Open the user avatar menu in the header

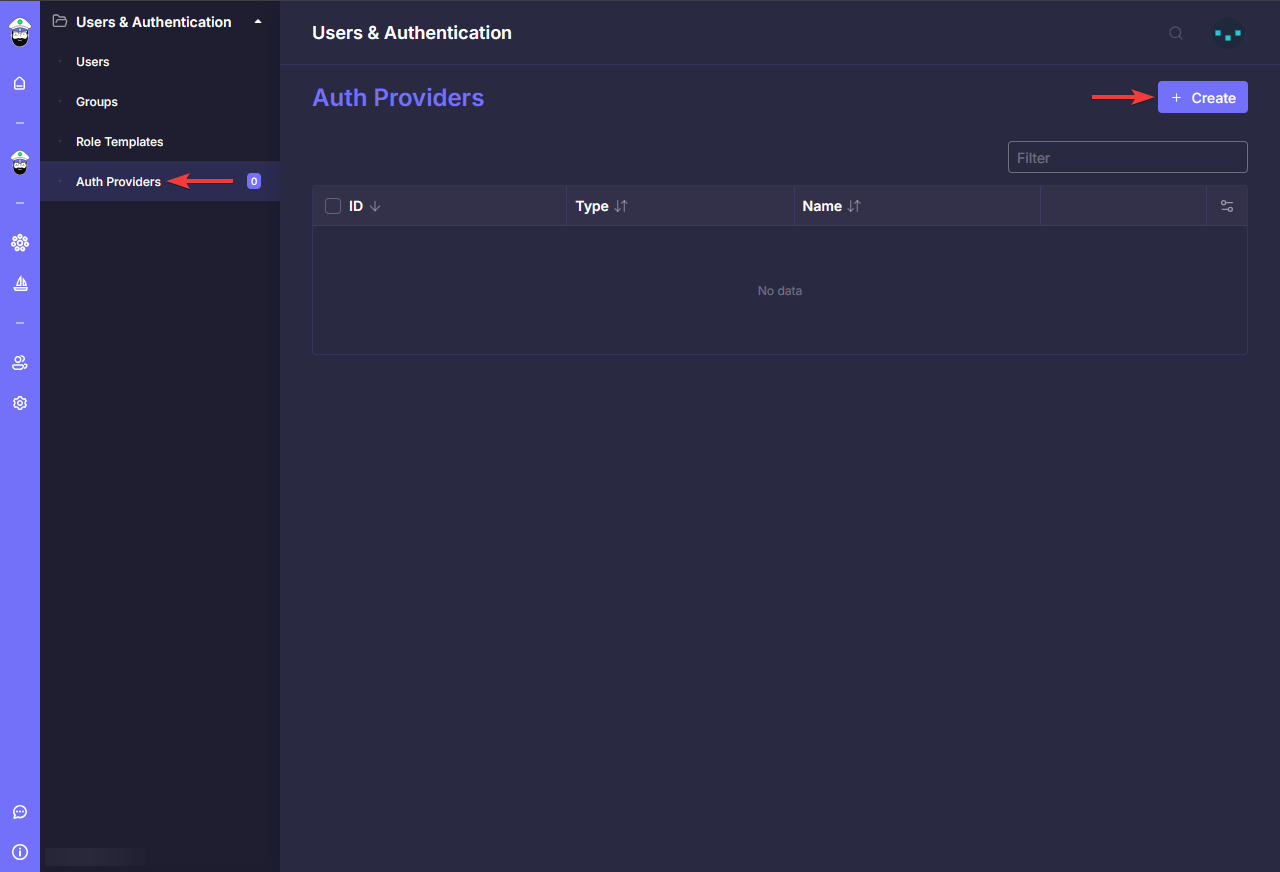click(x=1227, y=33)
